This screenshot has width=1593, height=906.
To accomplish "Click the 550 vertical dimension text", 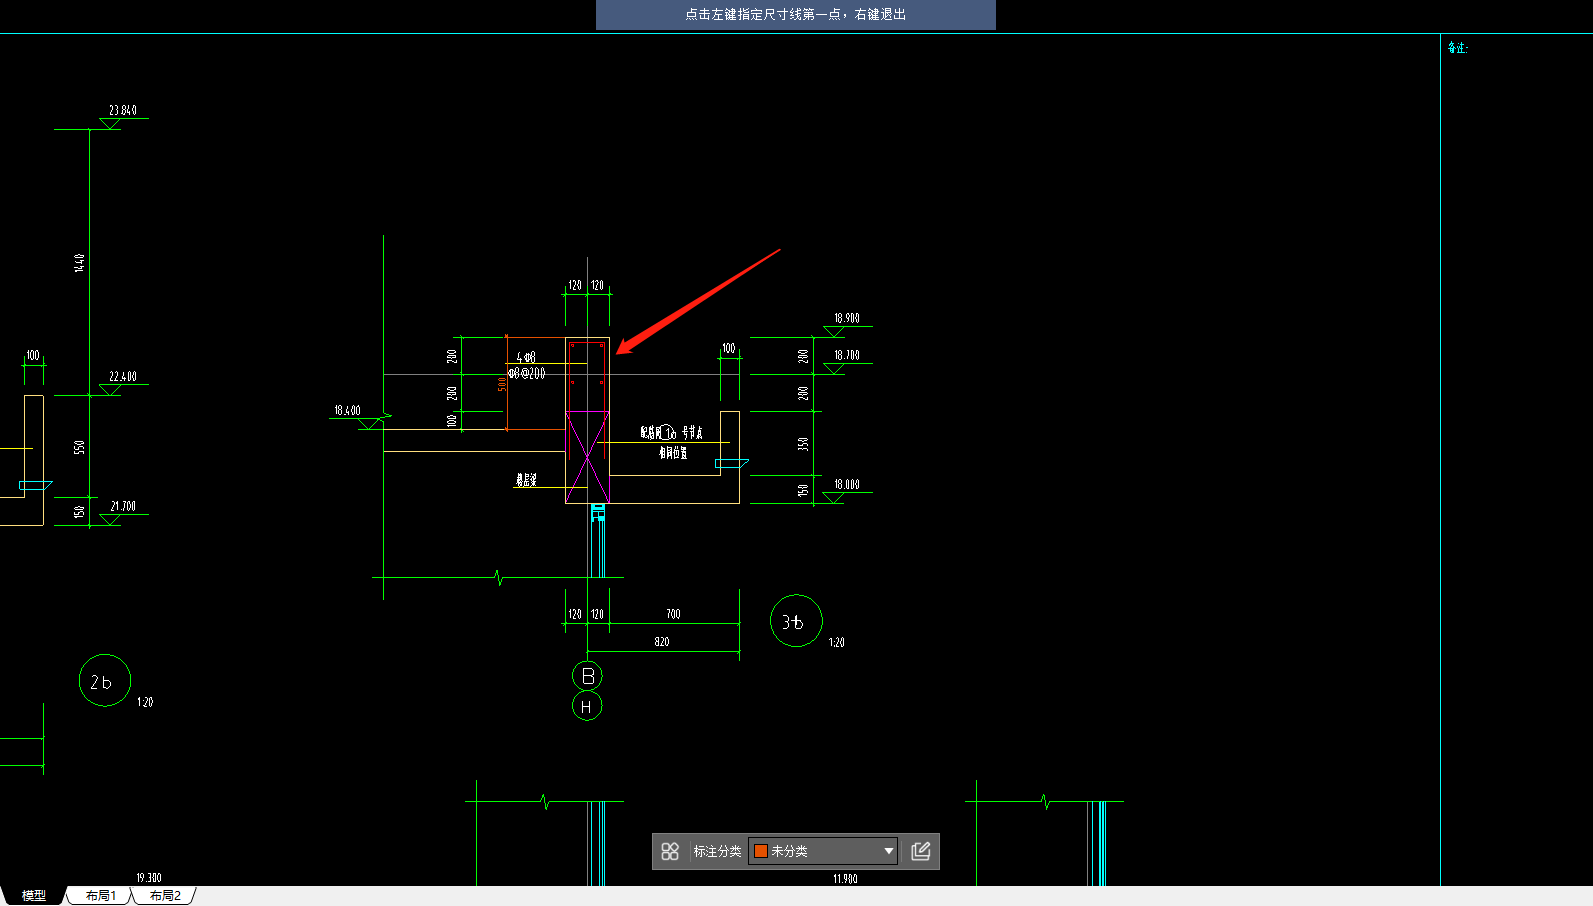I will coord(79,447).
